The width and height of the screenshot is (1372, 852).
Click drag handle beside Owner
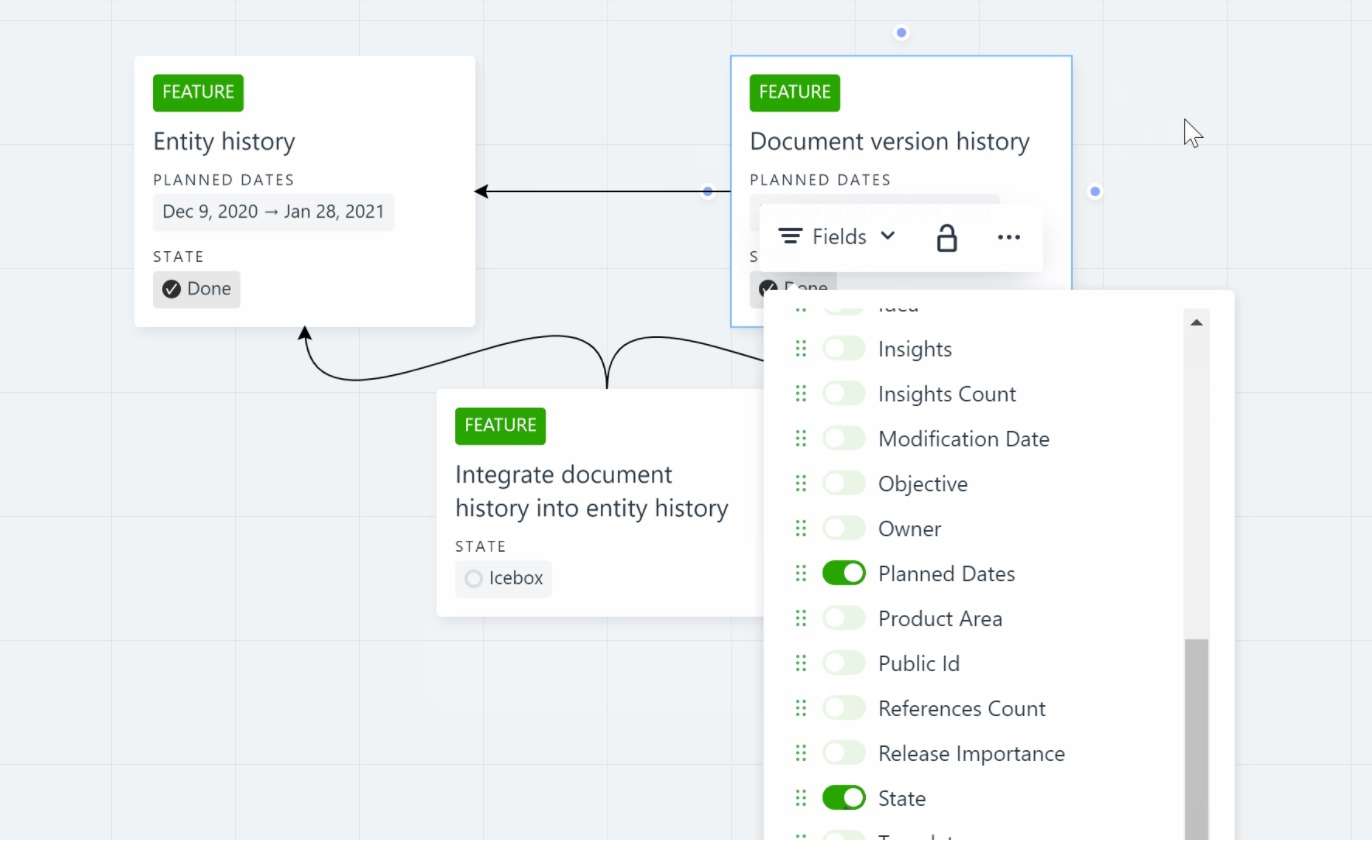pyautogui.click(x=800, y=529)
